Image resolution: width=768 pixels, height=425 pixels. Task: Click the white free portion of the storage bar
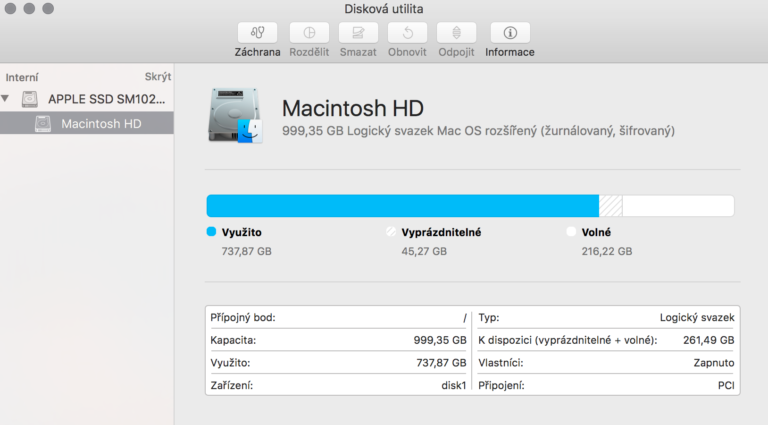[x=677, y=206]
